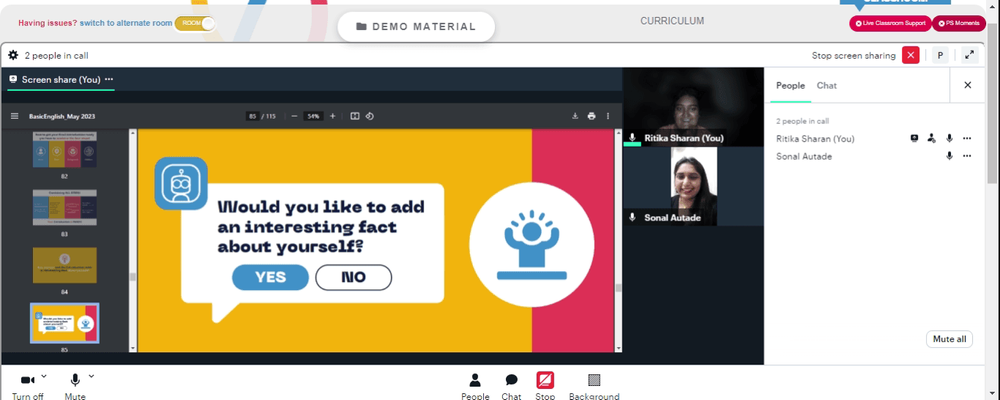Click the mic icon on Sonal Autade's video tile
The image size is (1000, 400).
coord(633,218)
